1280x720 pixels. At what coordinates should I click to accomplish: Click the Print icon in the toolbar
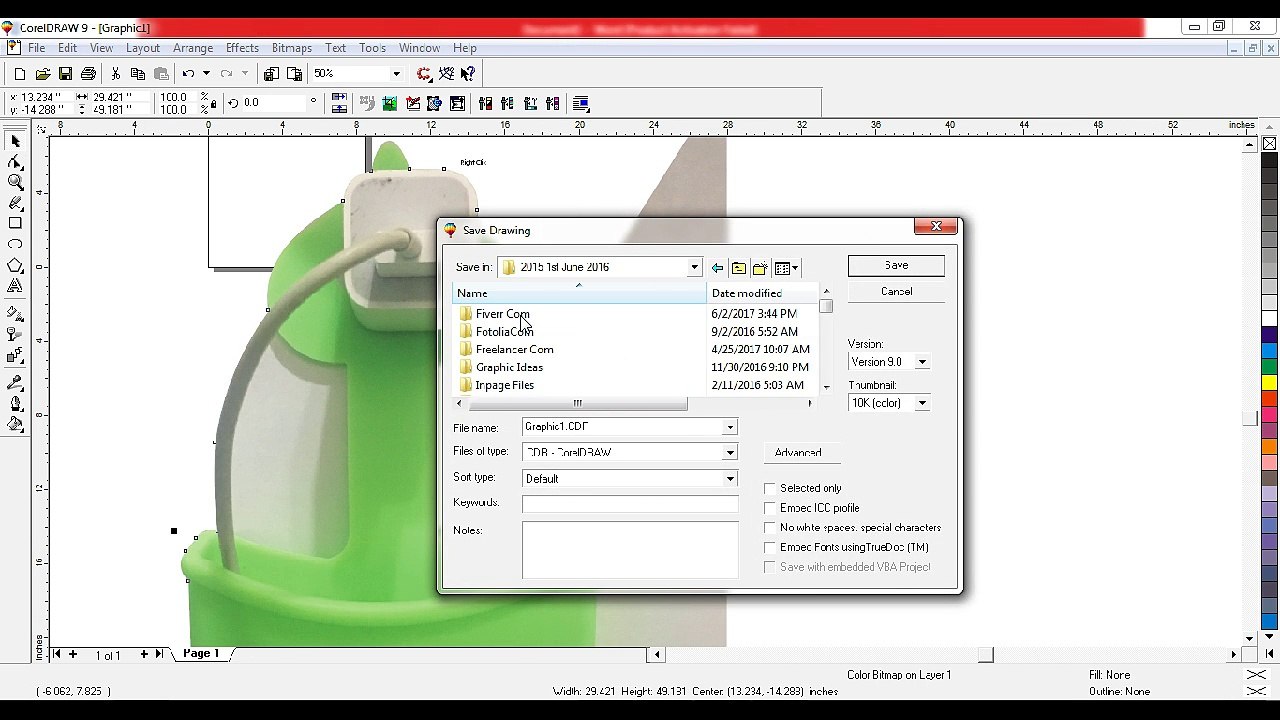[88, 74]
